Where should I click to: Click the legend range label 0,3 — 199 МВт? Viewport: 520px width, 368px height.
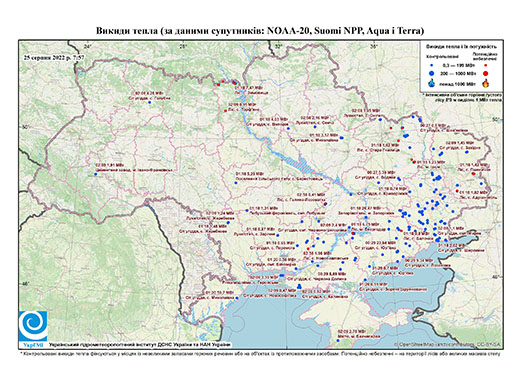pyautogui.click(x=458, y=66)
